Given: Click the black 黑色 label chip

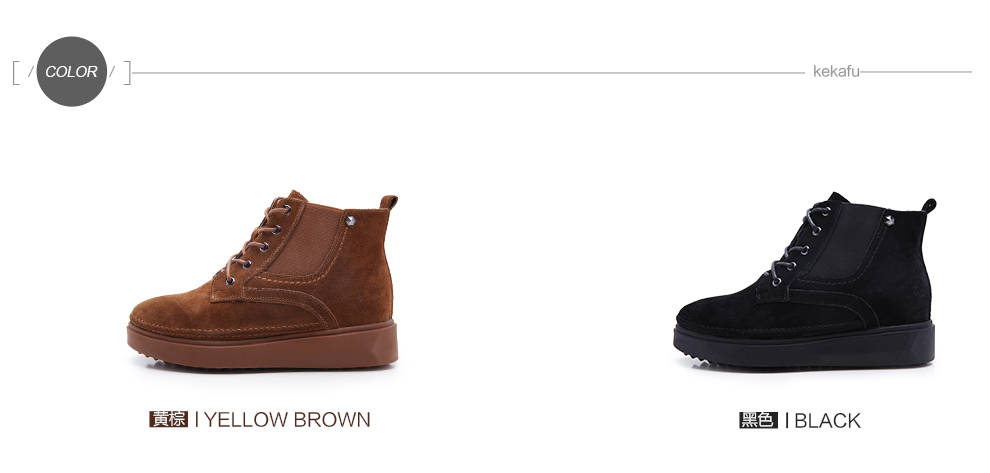Looking at the screenshot, I should point(758,420).
